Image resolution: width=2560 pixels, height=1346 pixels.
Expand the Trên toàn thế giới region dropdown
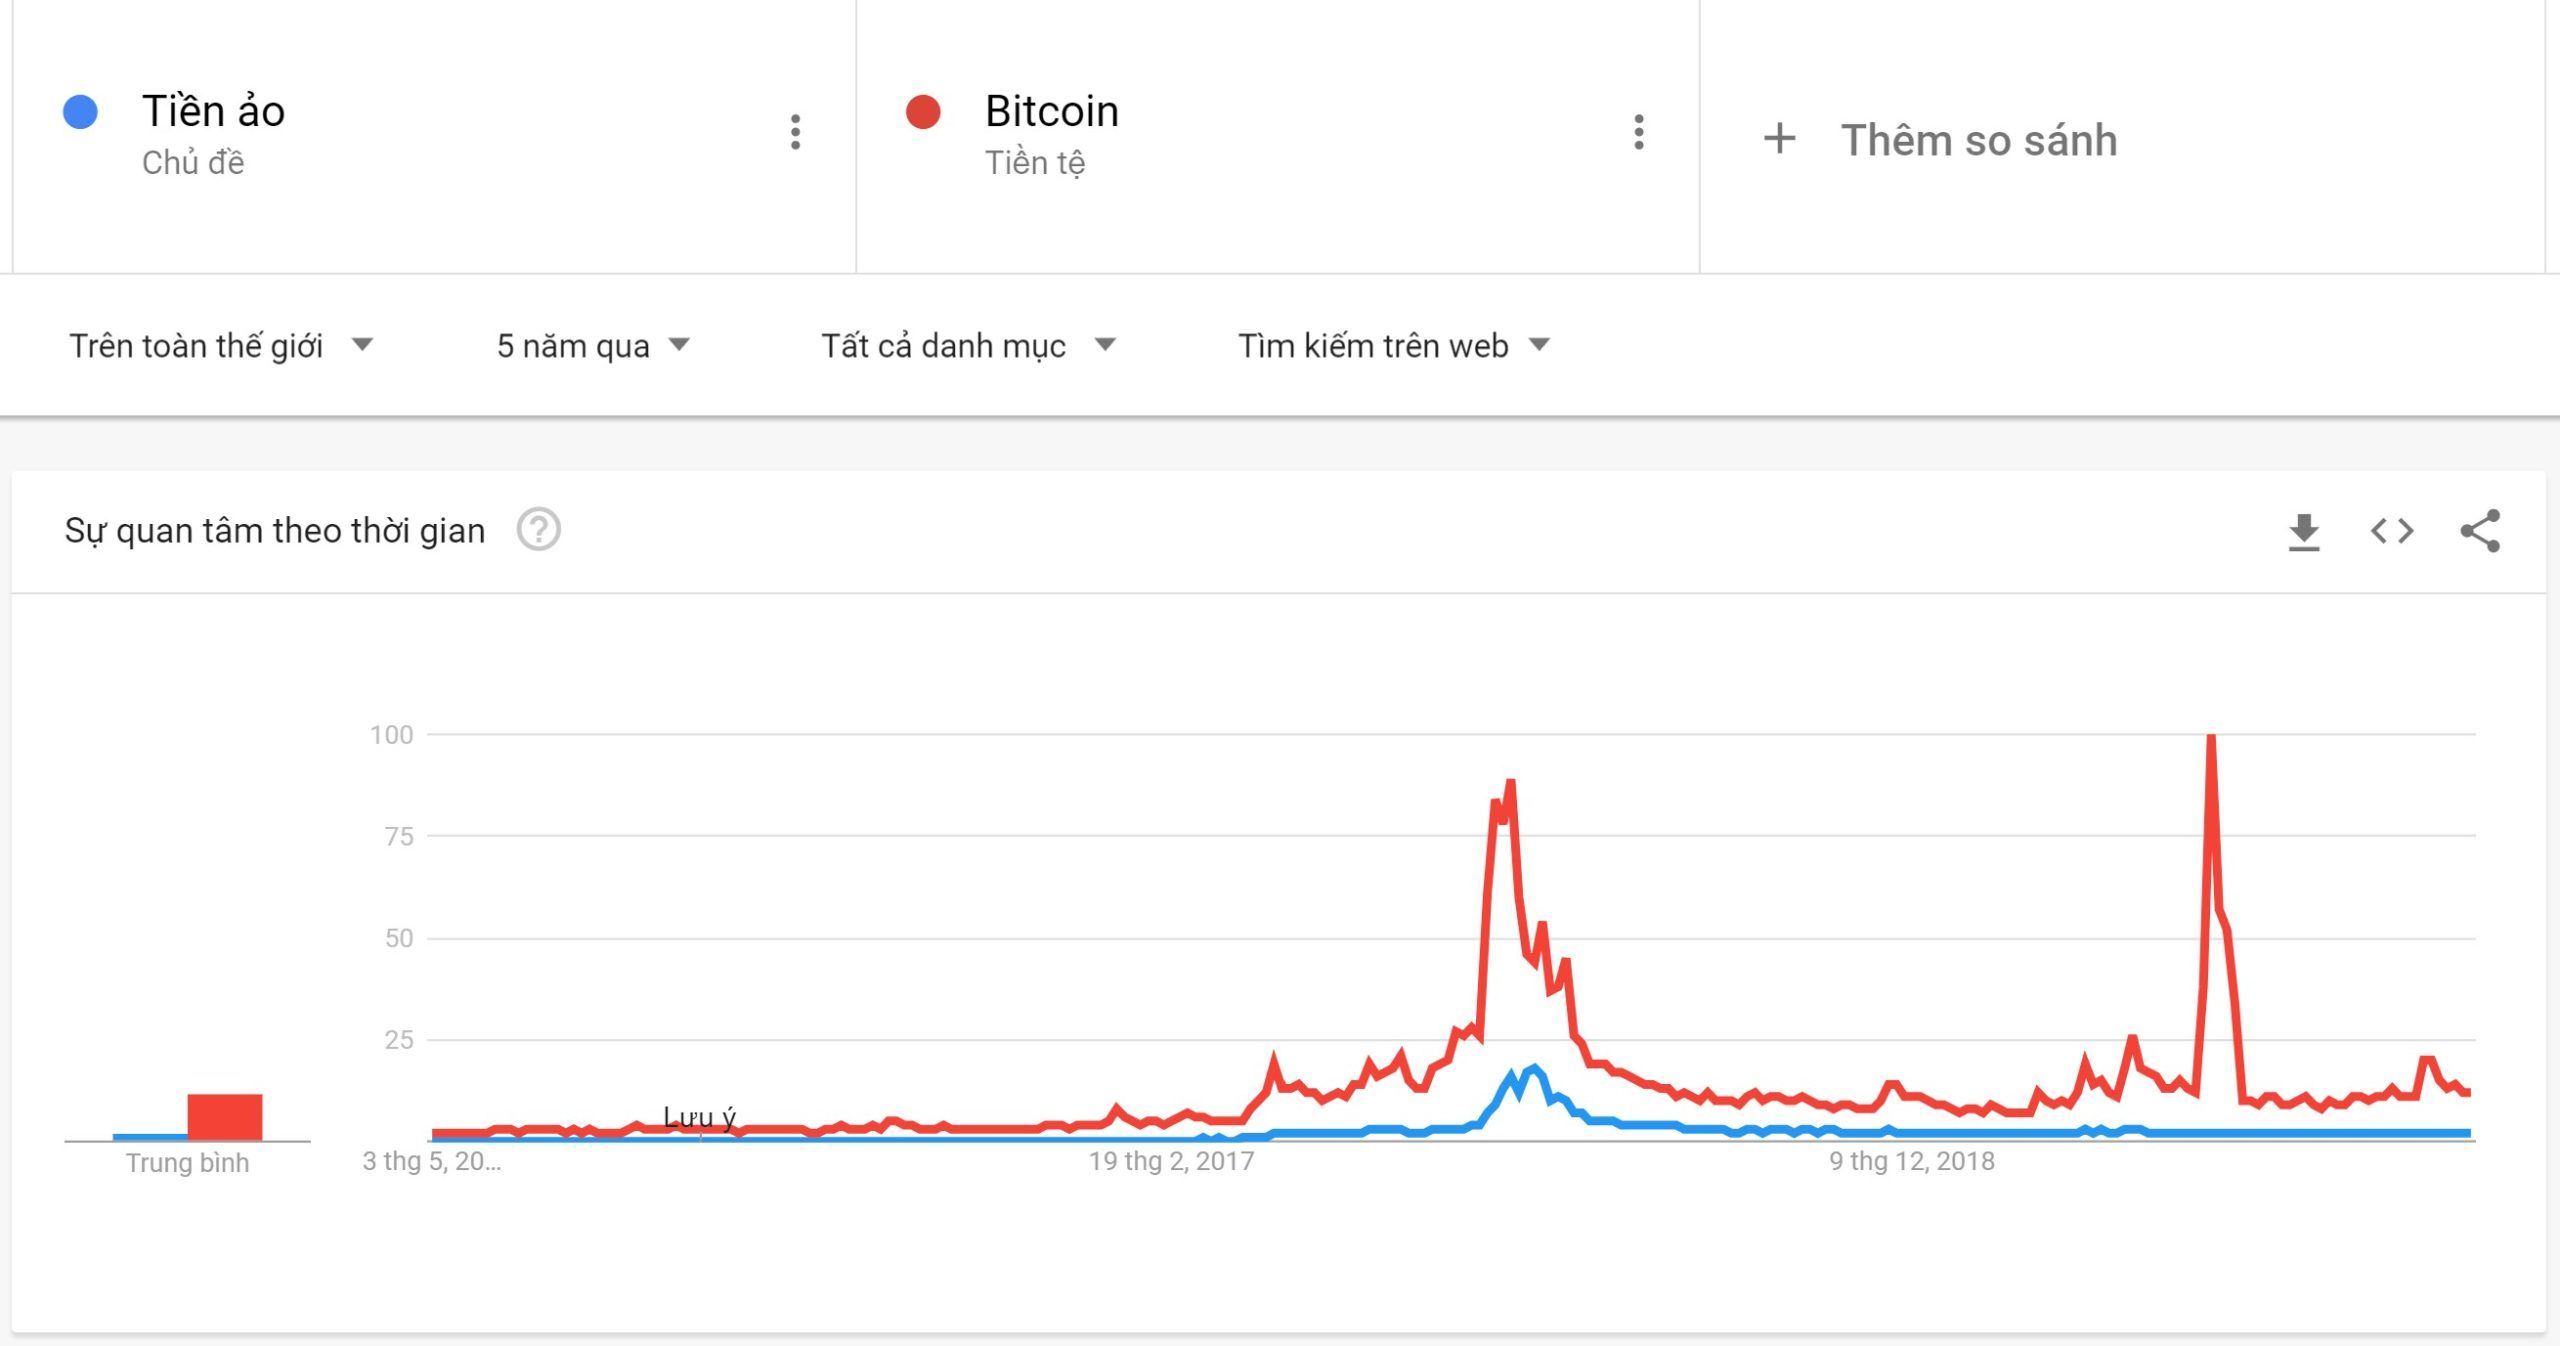[x=220, y=346]
